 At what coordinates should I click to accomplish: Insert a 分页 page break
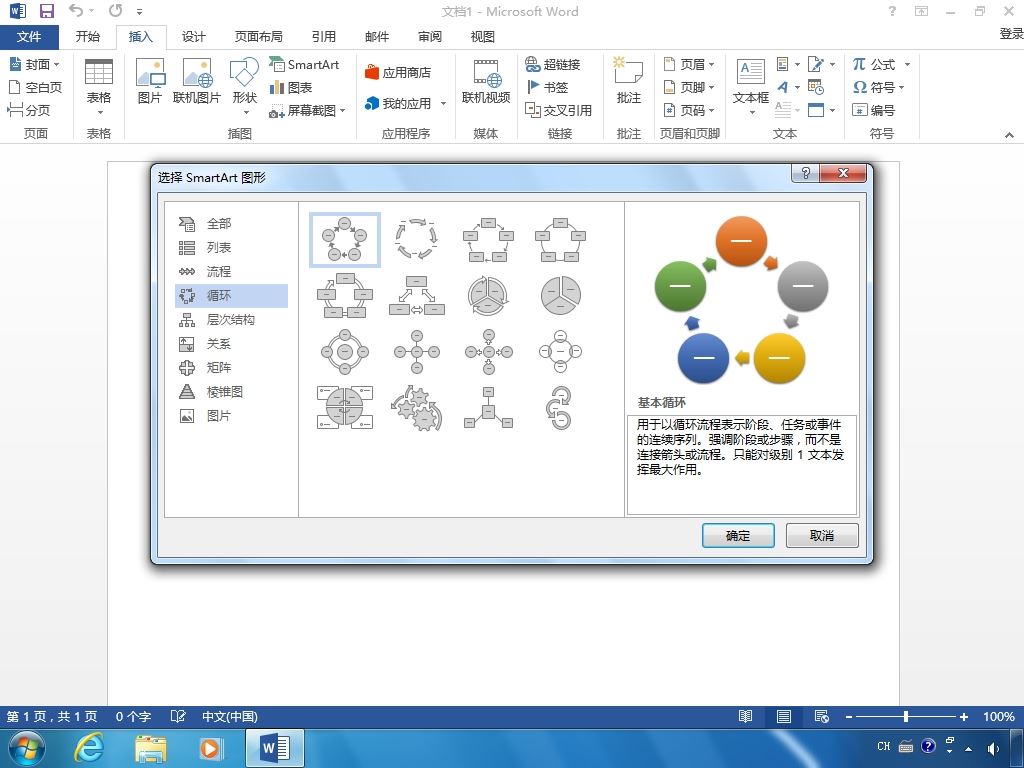pos(29,110)
